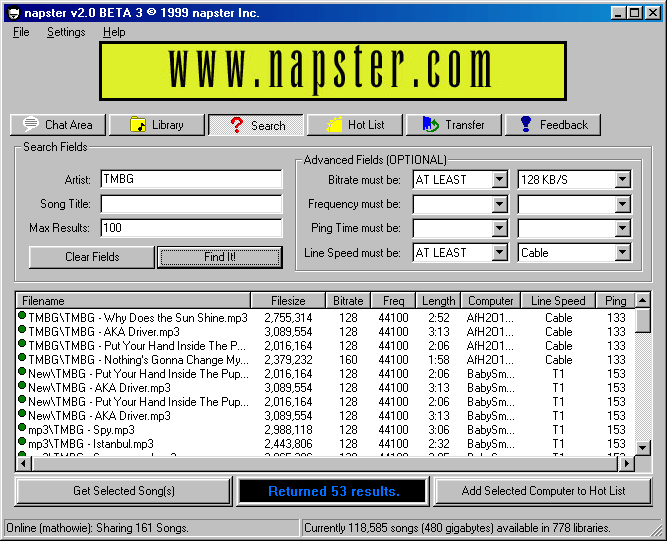Click Get Selected Song(s) button

pyautogui.click(x=124, y=491)
